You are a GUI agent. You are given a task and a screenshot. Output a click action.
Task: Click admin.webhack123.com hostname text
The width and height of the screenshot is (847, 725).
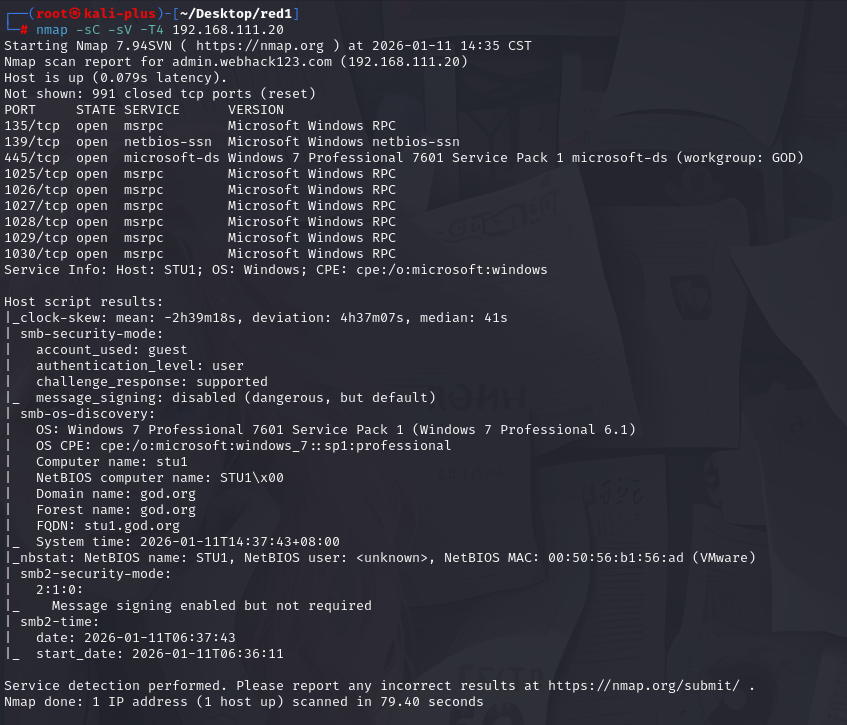tap(252, 62)
